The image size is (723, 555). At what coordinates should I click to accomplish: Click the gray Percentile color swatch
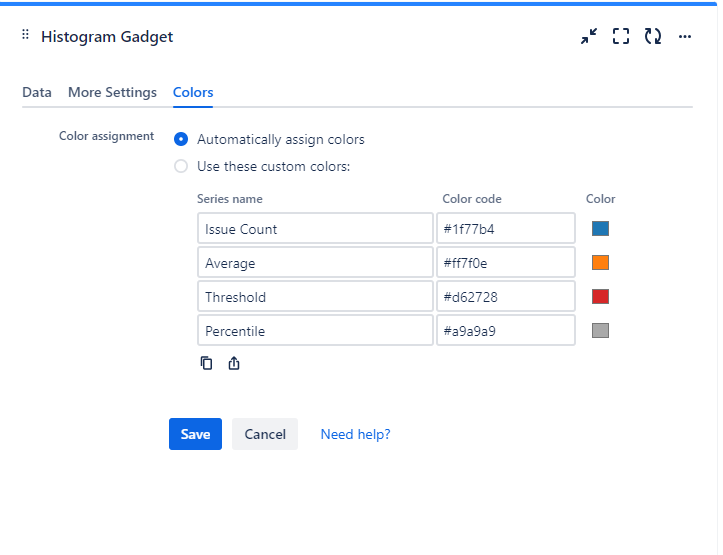(x=600, y=331)
